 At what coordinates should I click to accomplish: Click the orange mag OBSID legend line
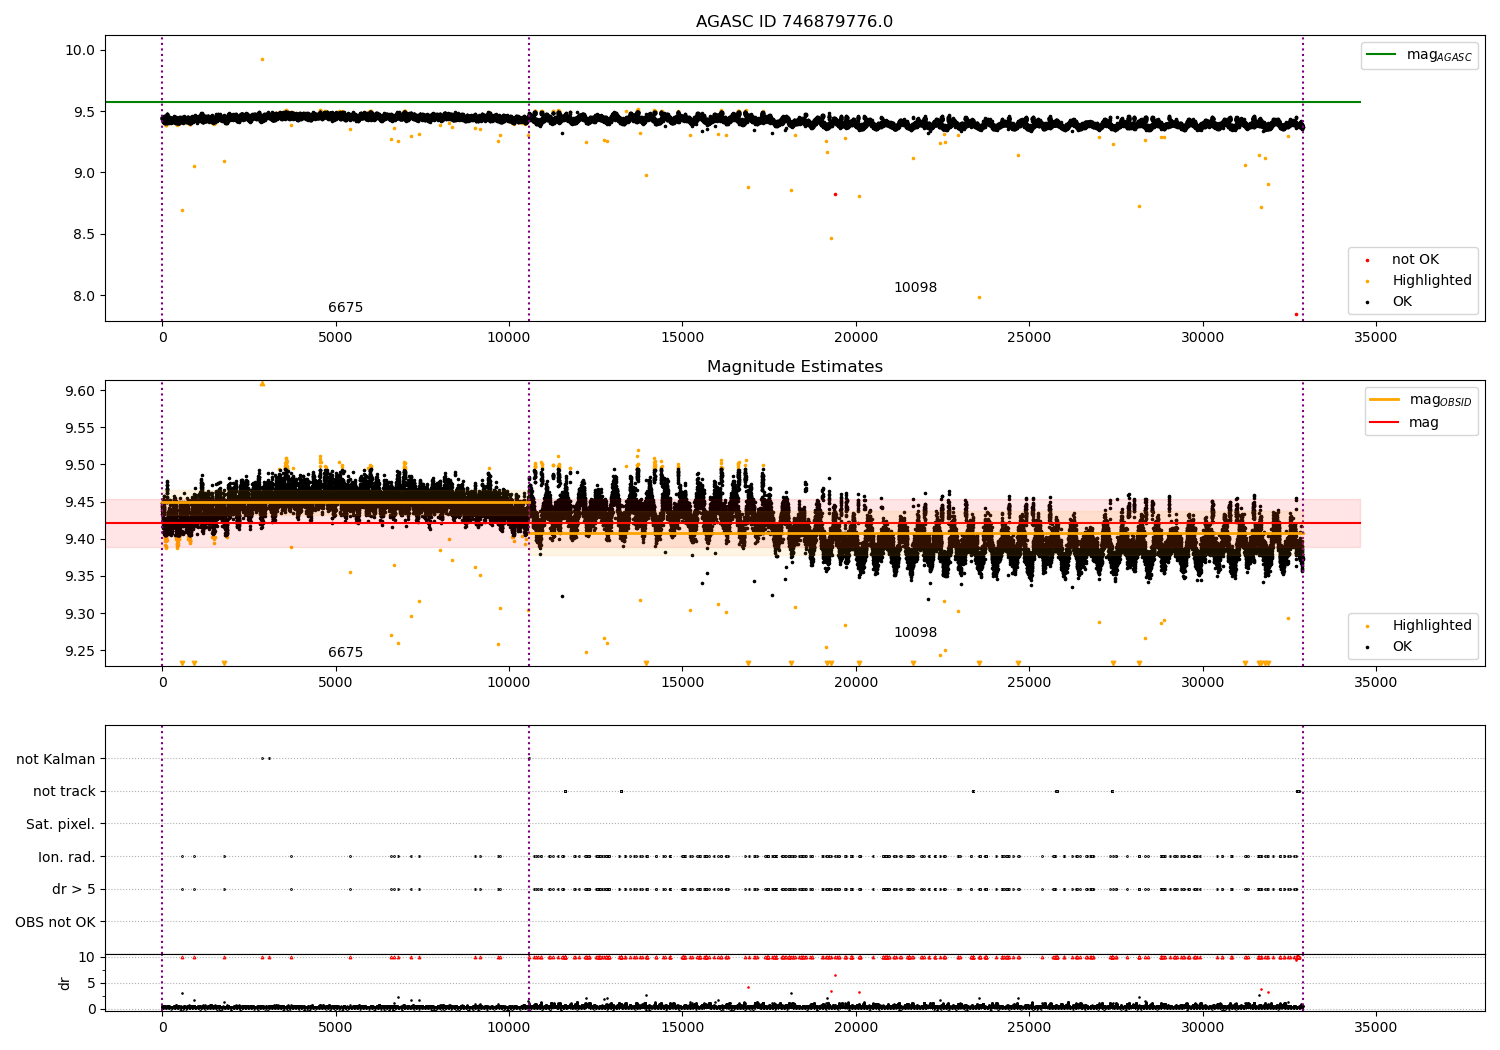click(x=1385, y=400)
